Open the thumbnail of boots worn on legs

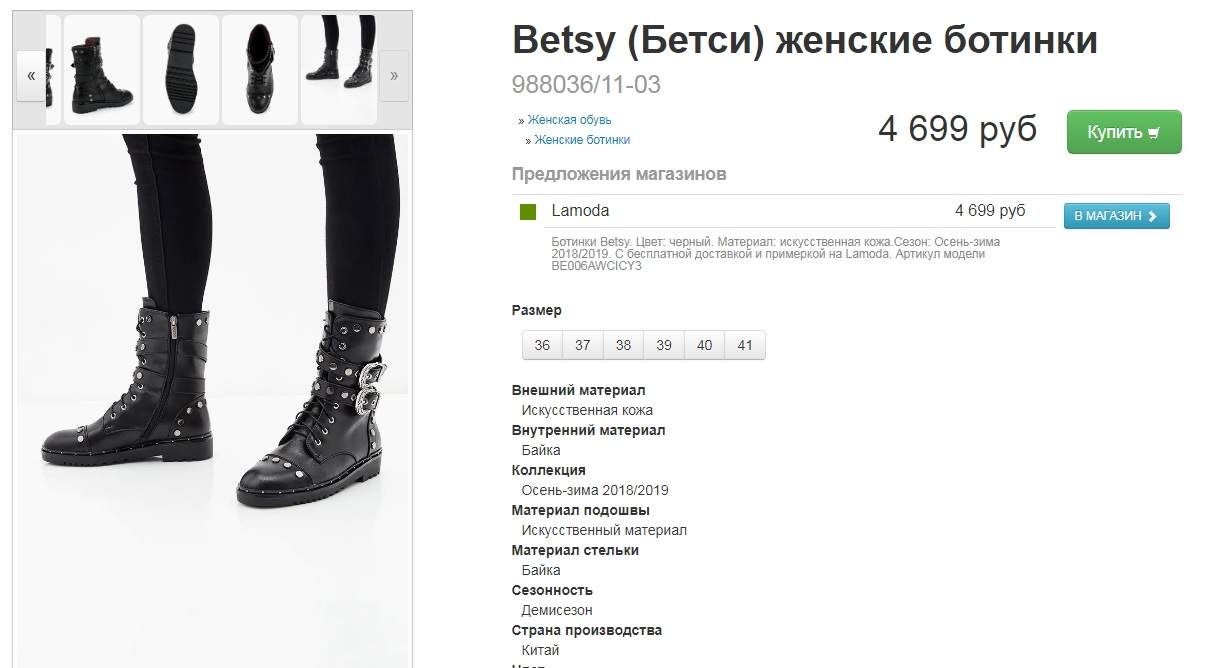pyautogui.click(x=339, y=70)
